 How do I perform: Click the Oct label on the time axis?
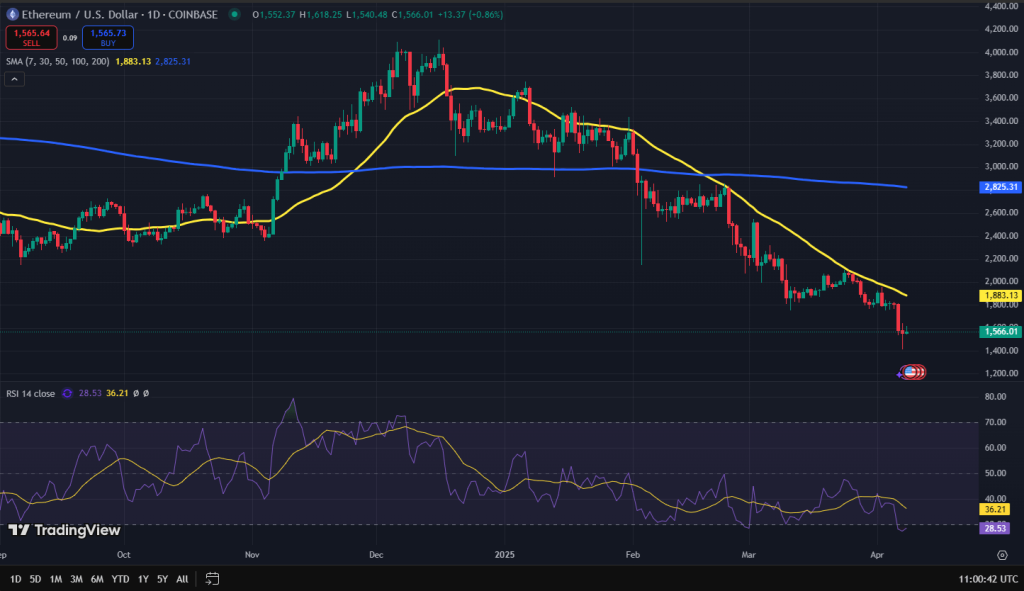[x=123, y=555]
